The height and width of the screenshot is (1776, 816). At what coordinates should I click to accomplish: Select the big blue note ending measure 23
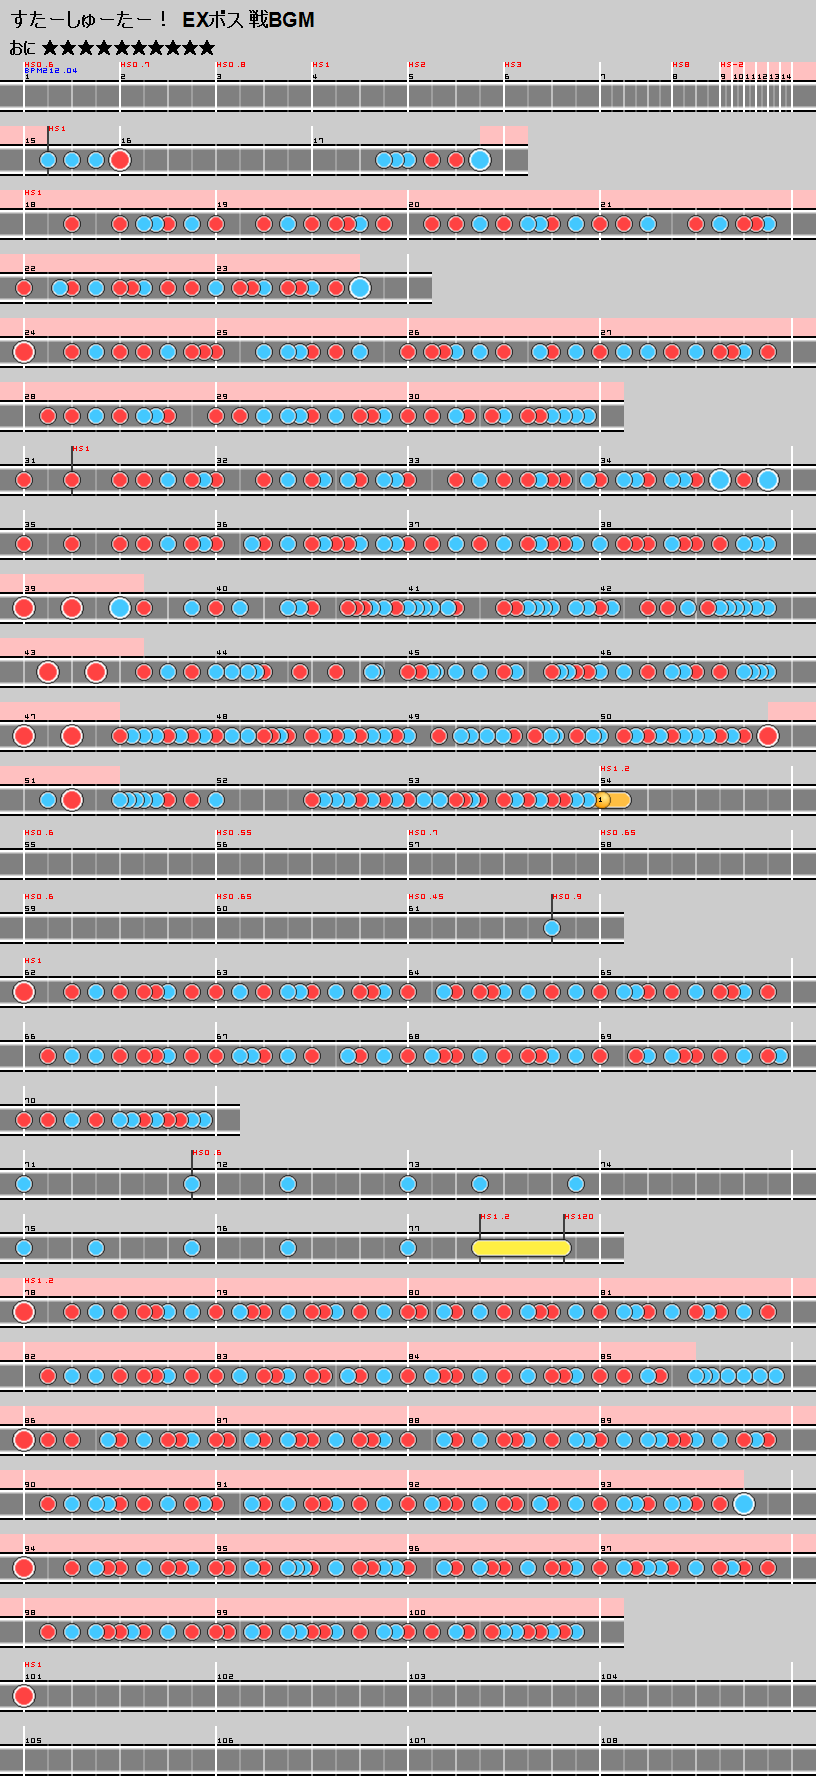coord(360,288)
